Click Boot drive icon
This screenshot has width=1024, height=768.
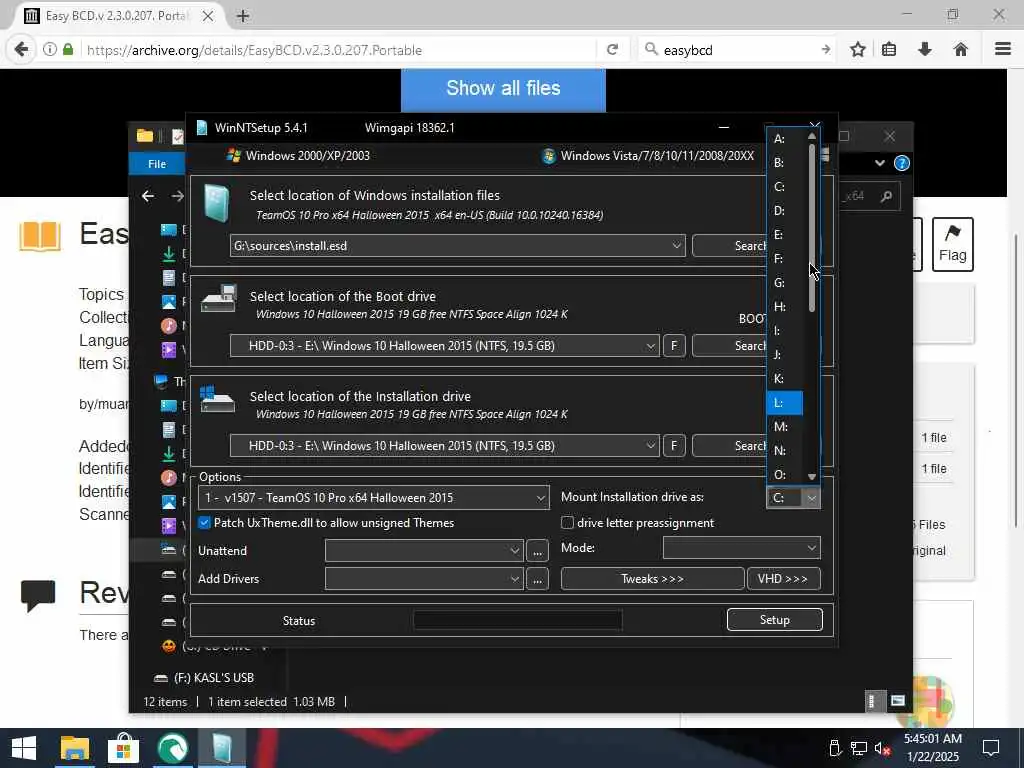[x=218, y=298]
